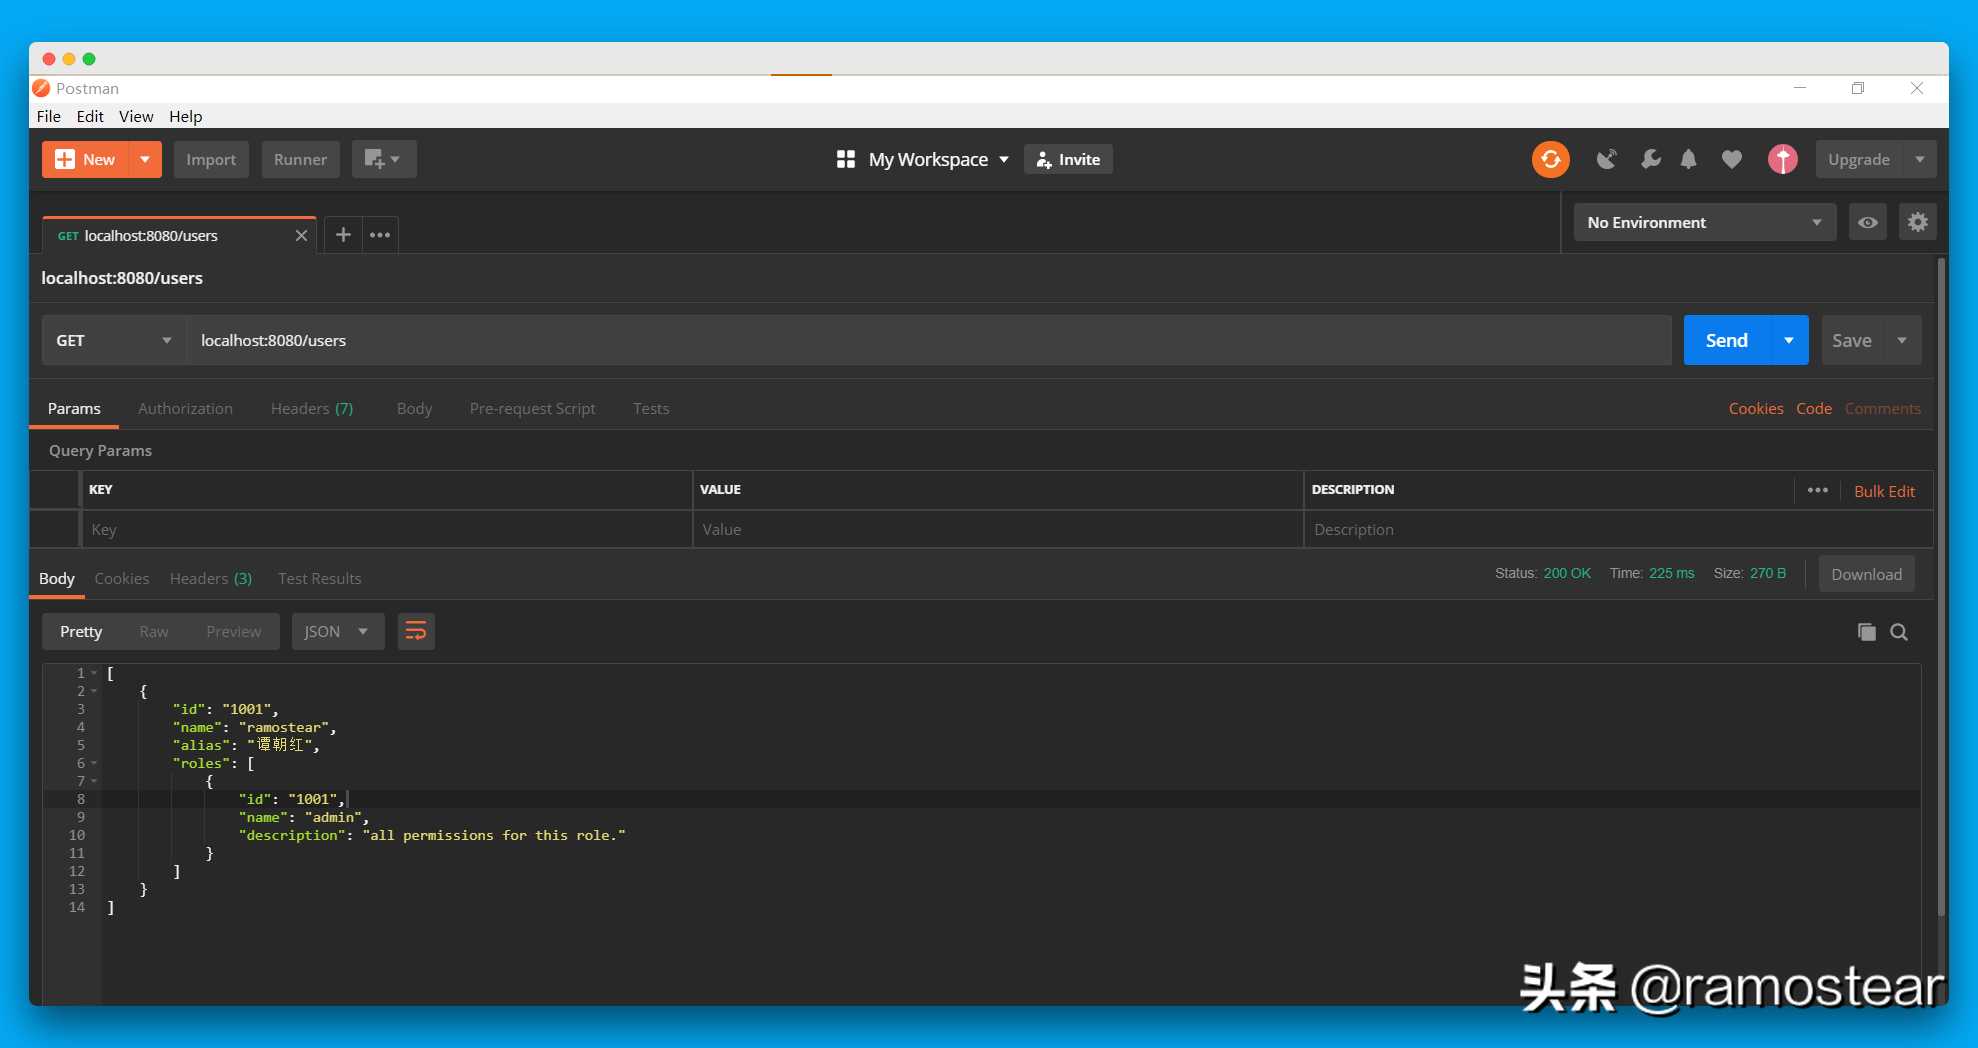Open search in response icon
This screenshot has height=1048, width=1978.
point(1899,632)
